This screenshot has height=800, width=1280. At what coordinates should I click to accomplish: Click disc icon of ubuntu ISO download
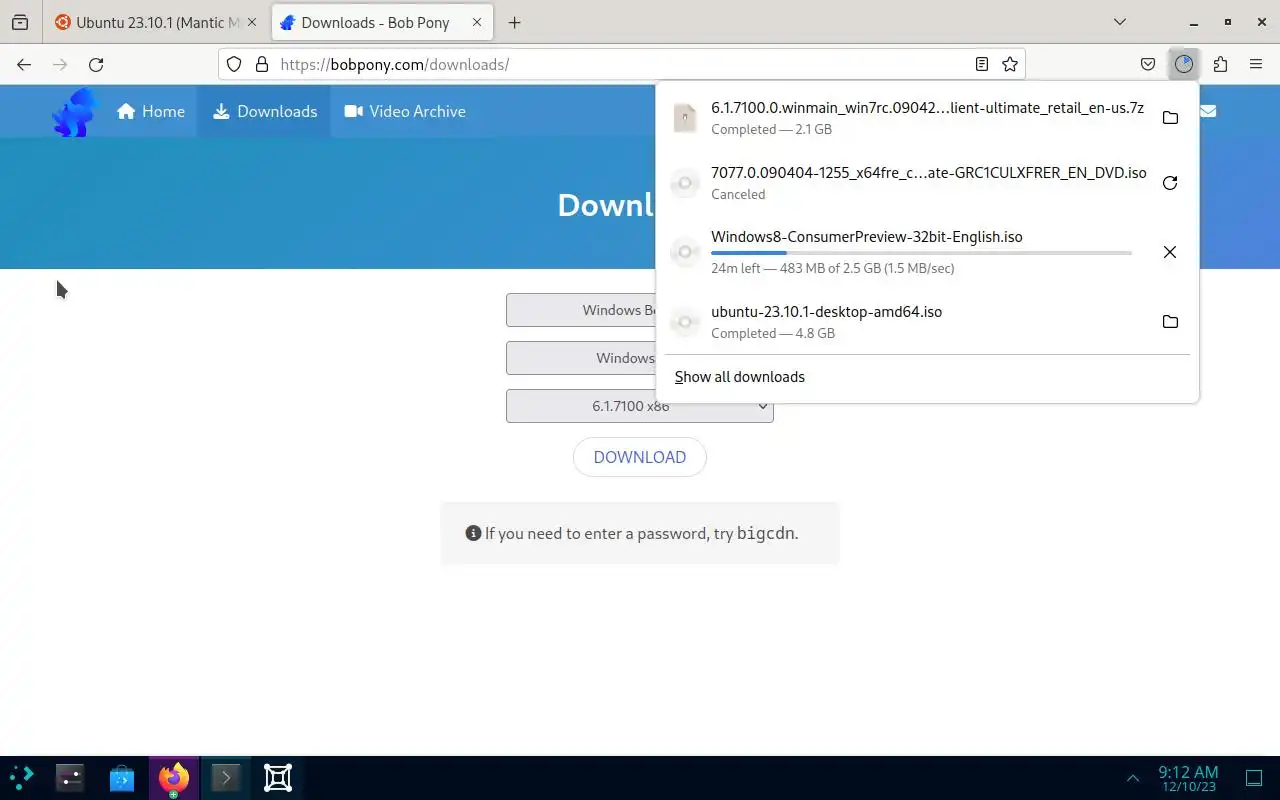[685, 322]
